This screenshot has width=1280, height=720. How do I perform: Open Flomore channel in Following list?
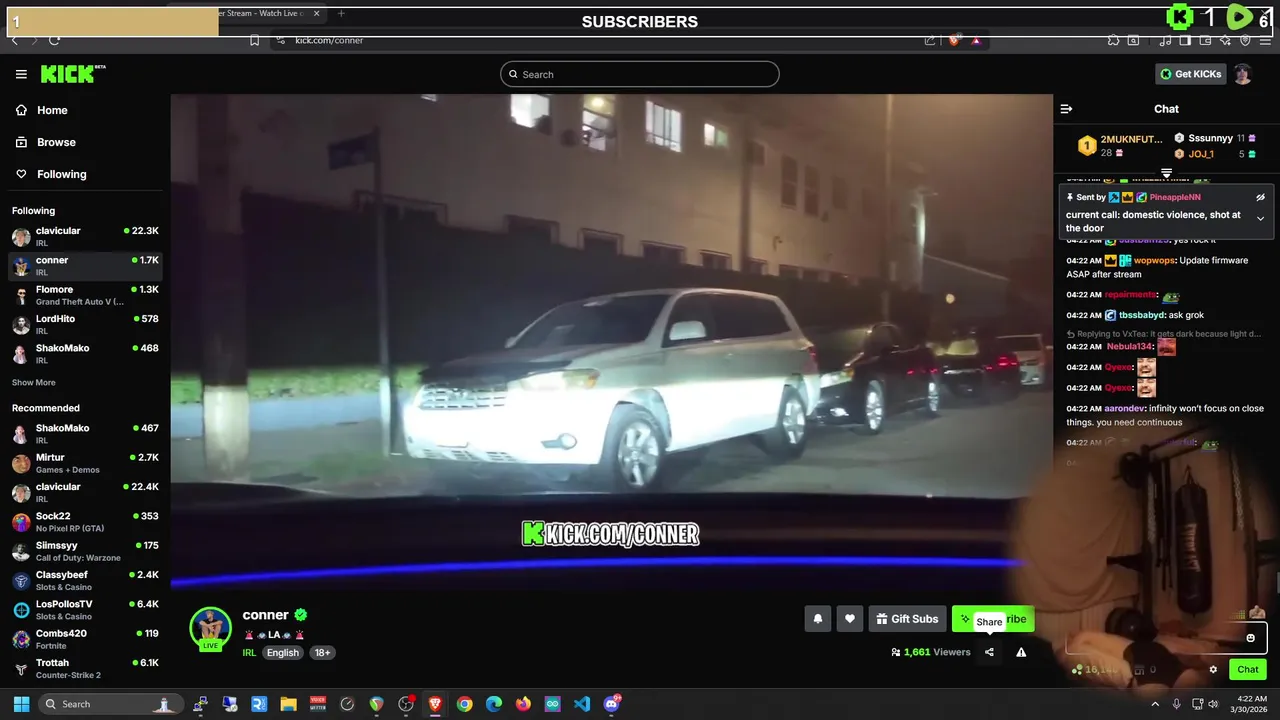[x=85, y=295]
